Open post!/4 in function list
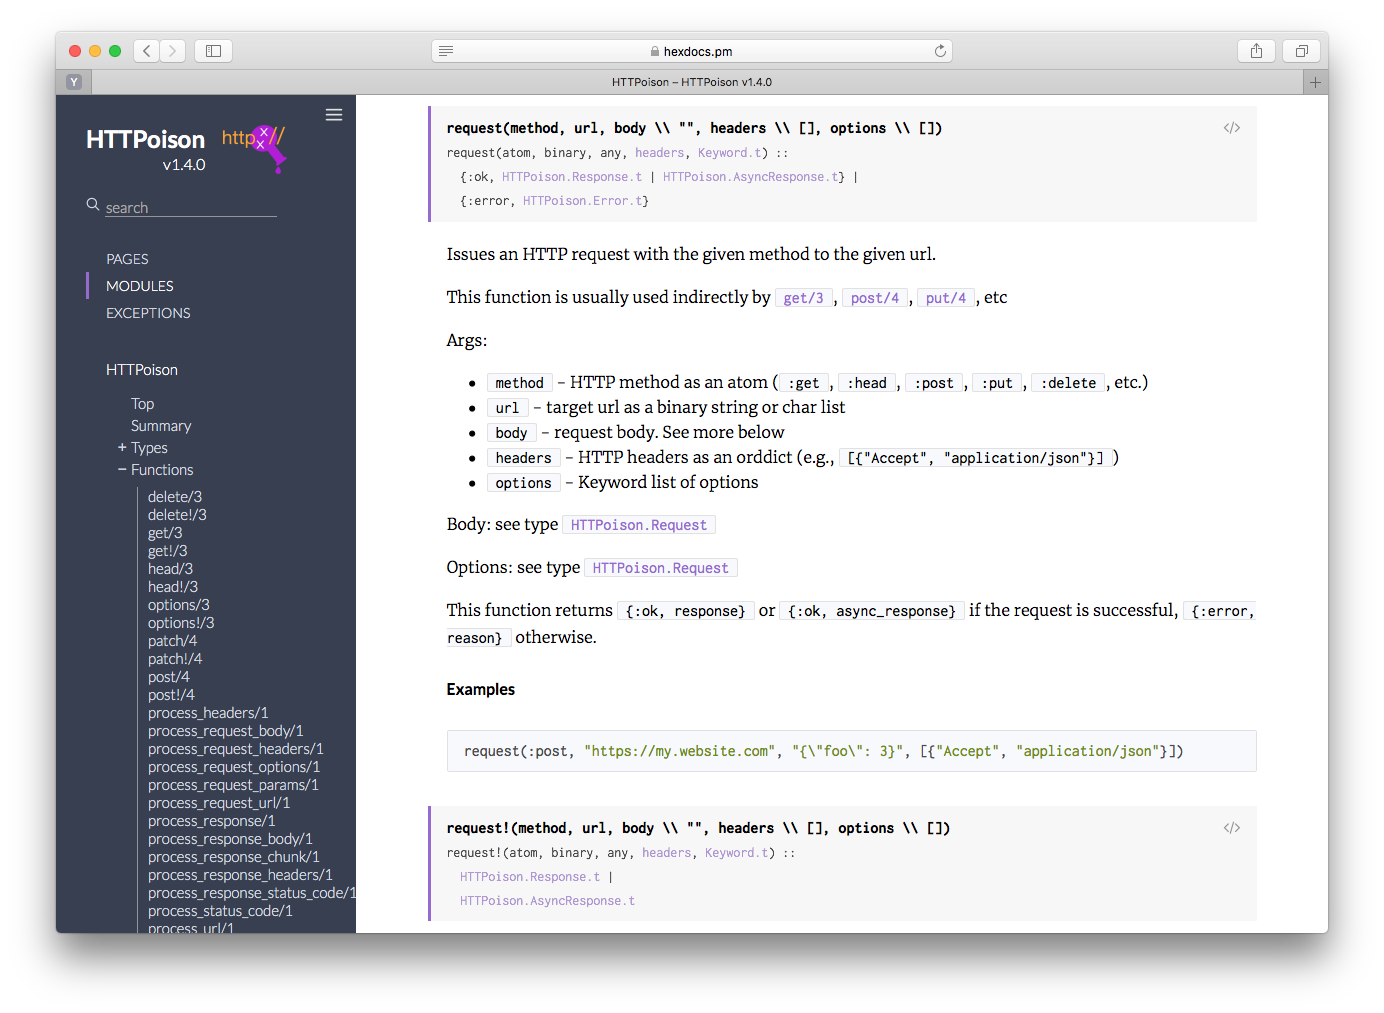Screen dimensions: 1384x1013 click(171, 695)
